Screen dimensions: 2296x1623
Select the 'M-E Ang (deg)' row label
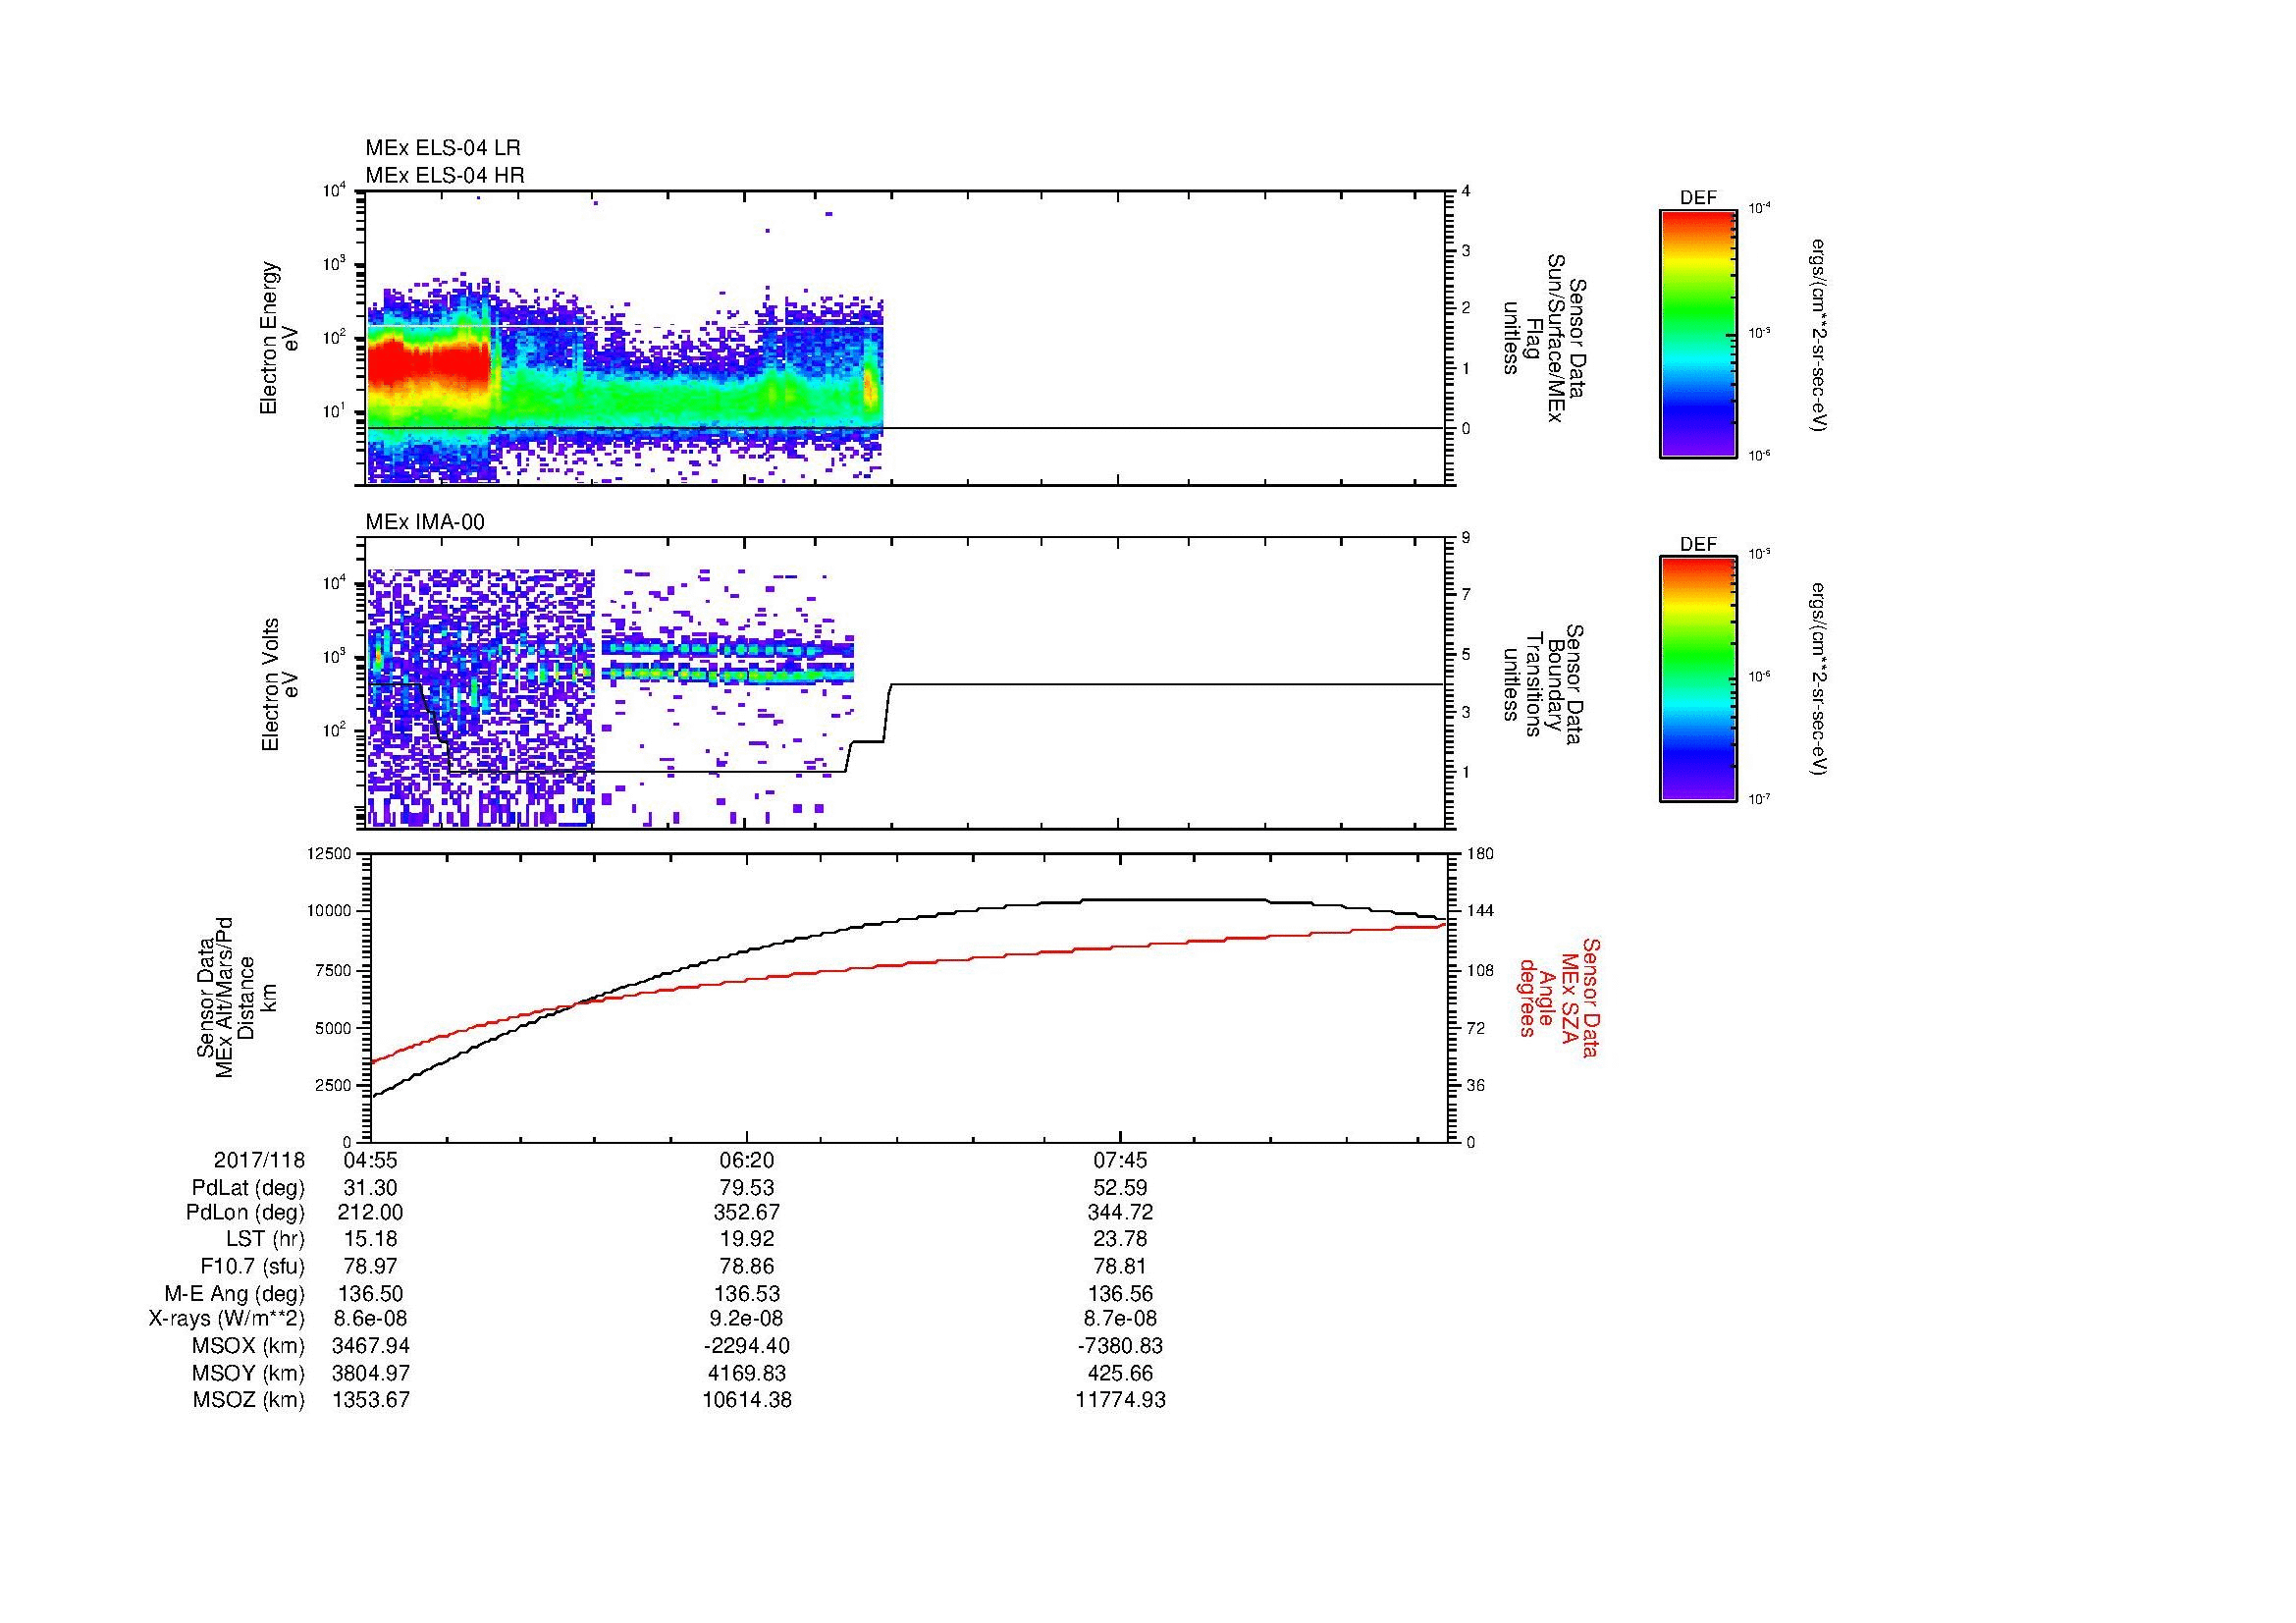[234, 1293]
